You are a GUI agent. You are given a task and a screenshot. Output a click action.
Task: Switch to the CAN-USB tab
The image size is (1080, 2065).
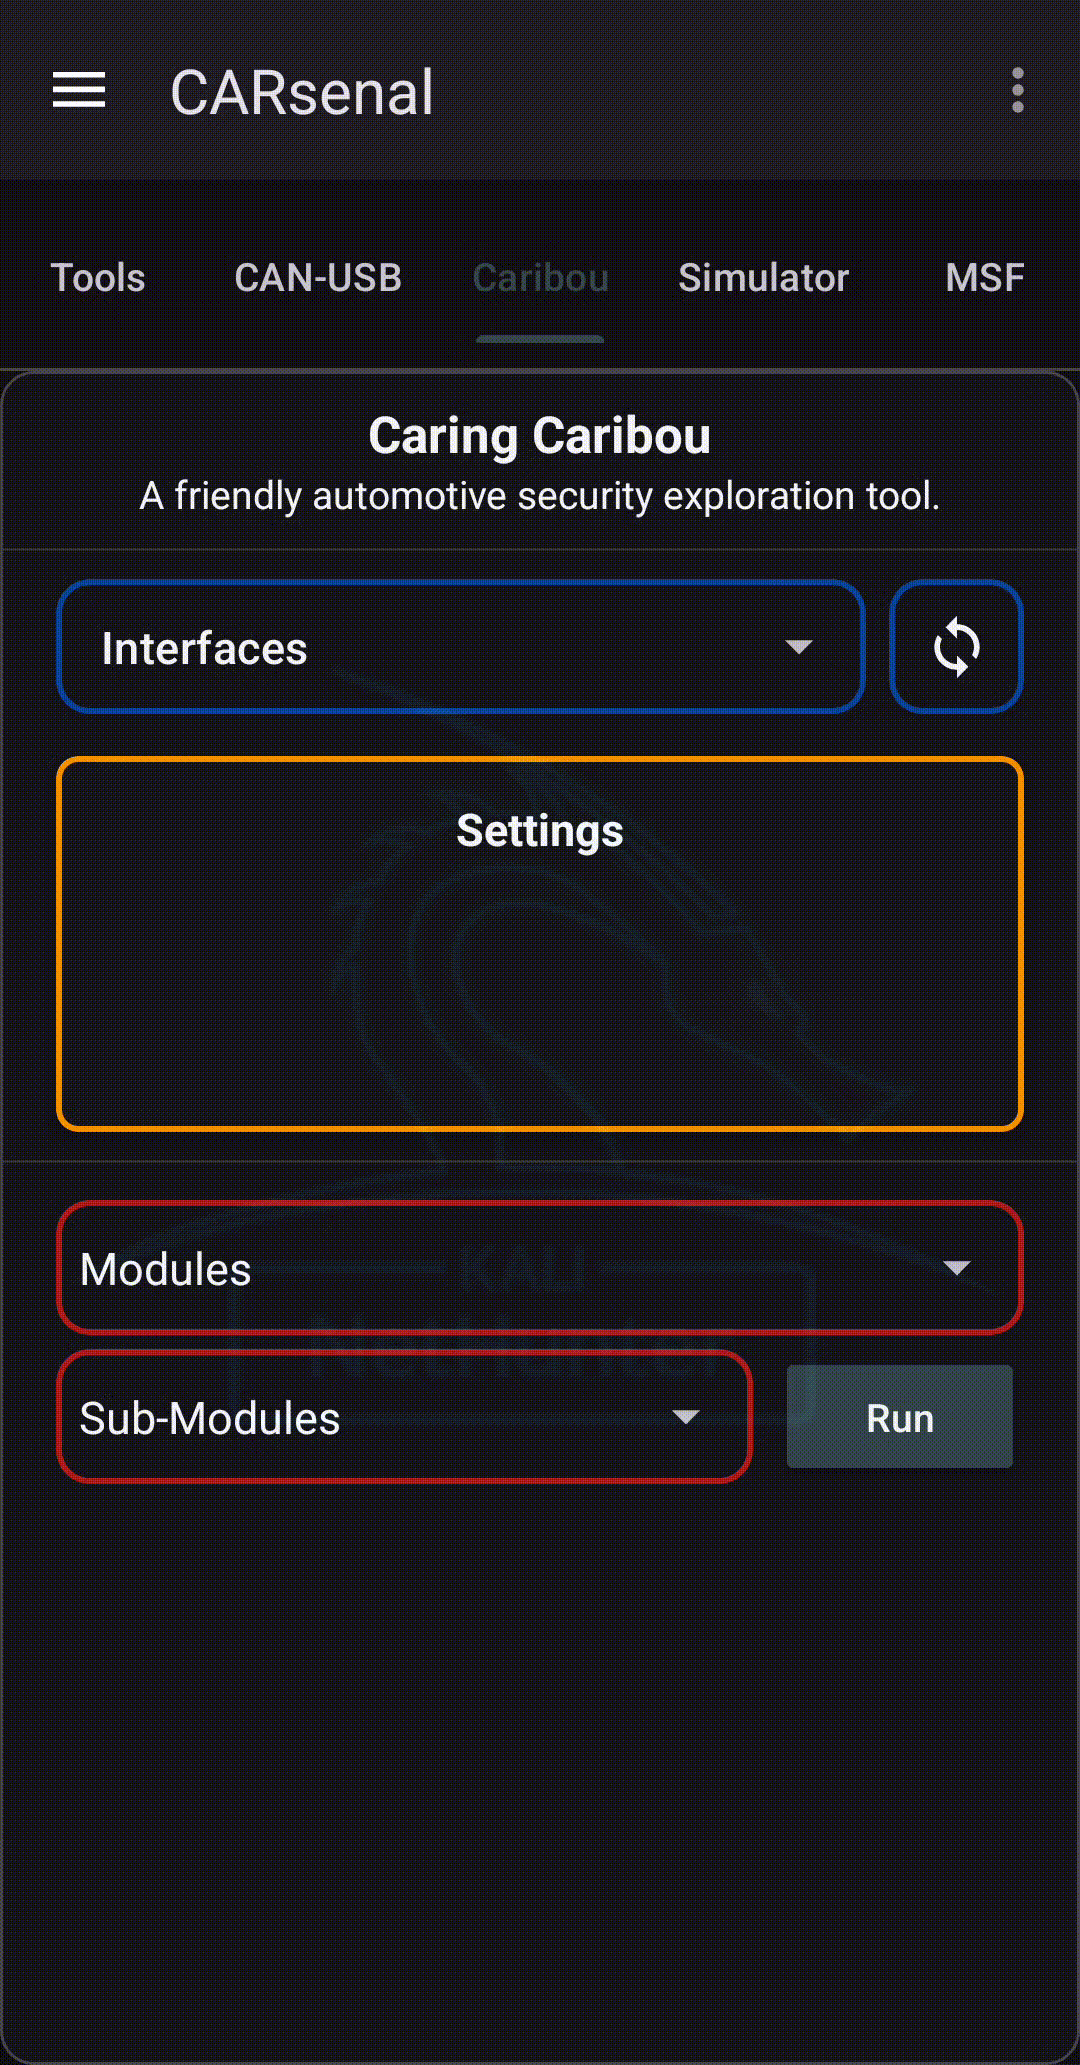tap(317, 278)
